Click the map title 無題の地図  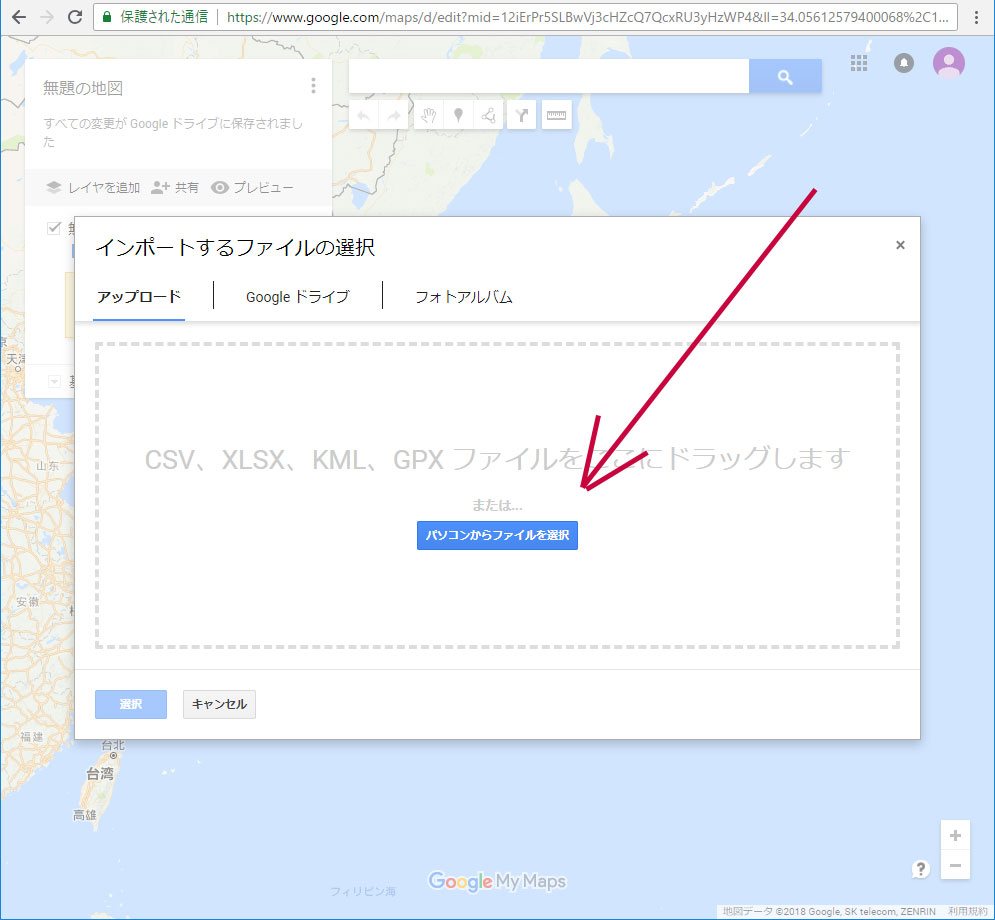pos(83,88)
